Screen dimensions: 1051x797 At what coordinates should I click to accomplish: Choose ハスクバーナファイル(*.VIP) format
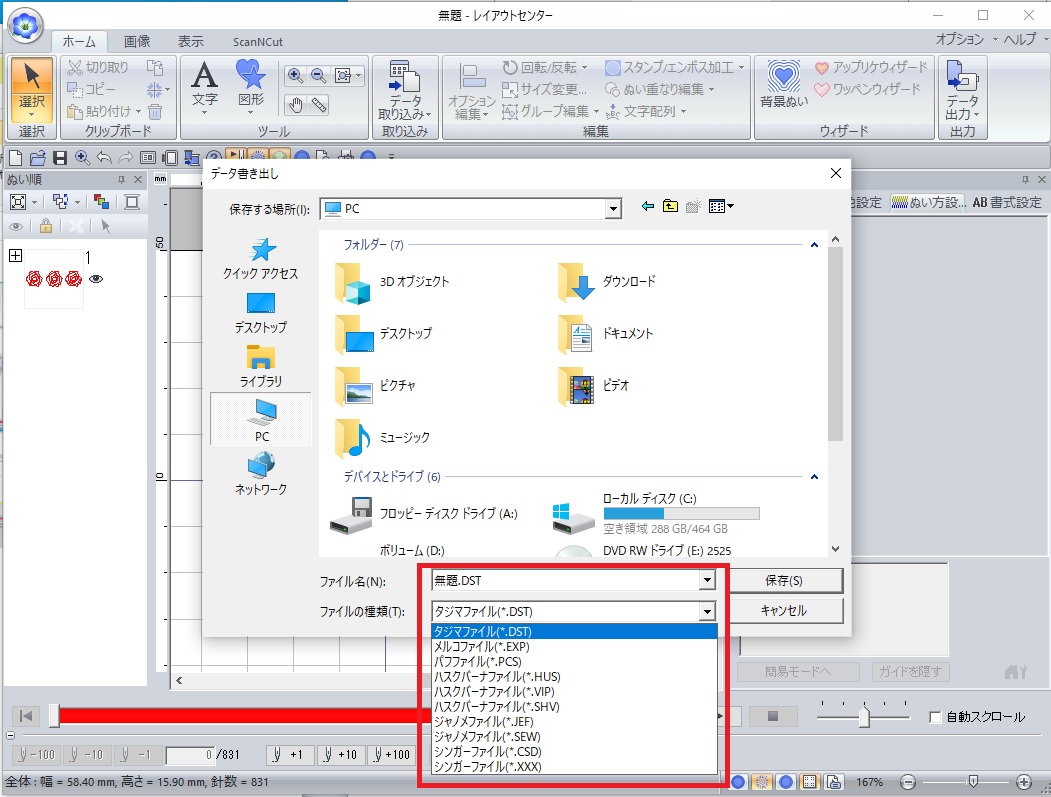pos(575,692)
